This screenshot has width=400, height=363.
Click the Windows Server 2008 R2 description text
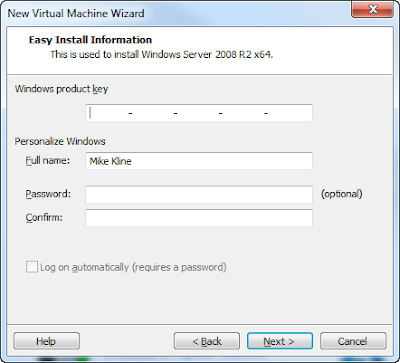click(x=162, y=55)
